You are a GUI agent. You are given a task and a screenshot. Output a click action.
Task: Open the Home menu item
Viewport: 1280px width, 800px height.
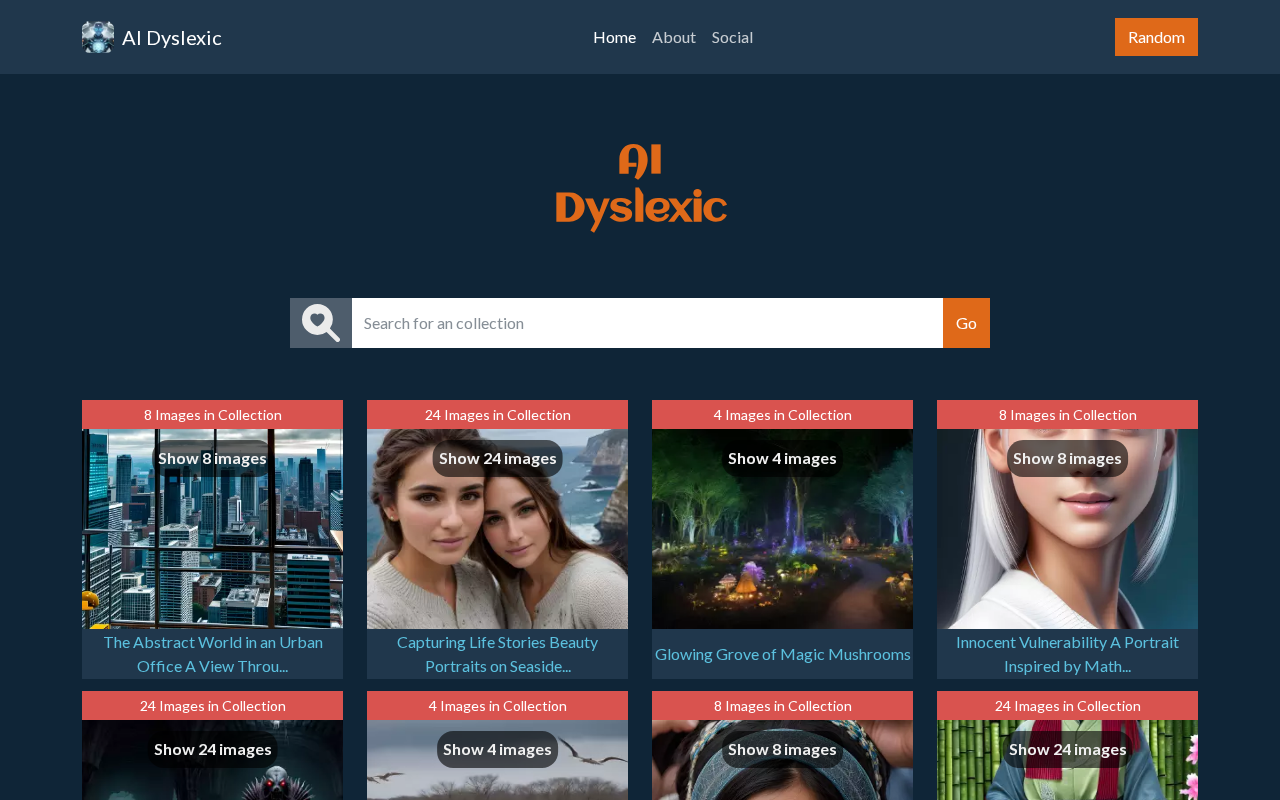615,37
